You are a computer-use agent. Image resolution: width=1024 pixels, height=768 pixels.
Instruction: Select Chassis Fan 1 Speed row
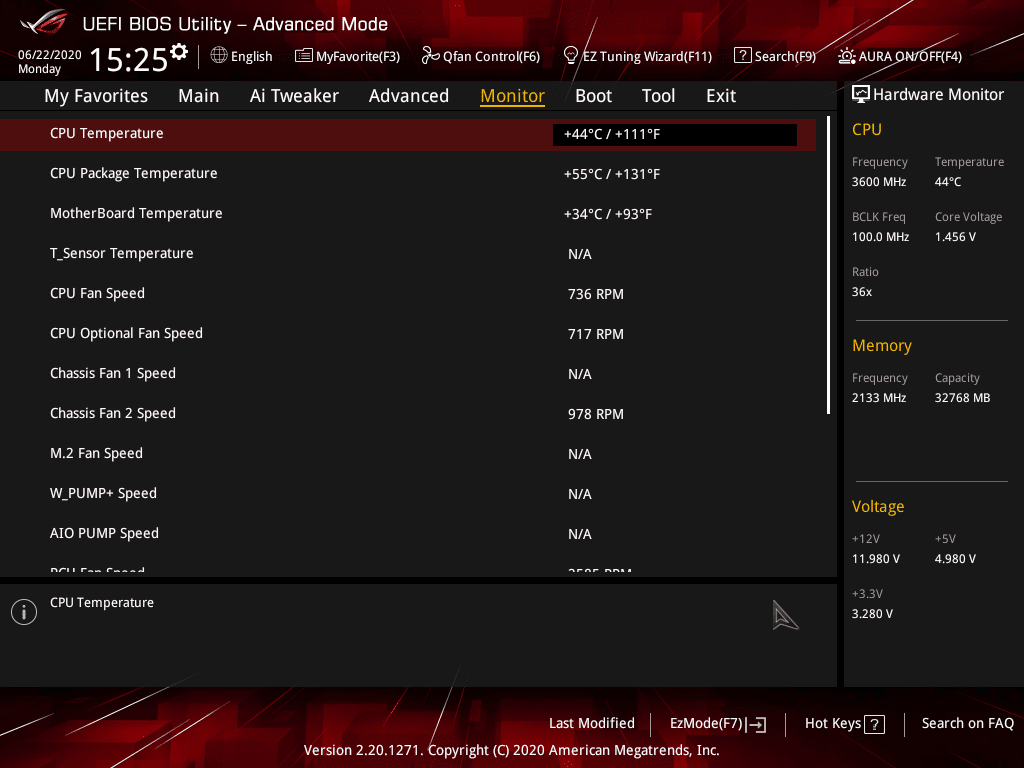click(x=408, y=374)
